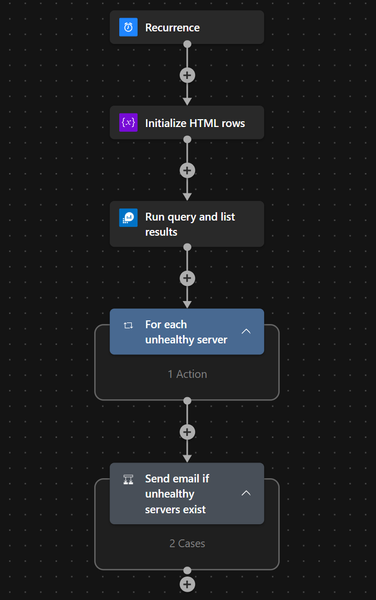Open the Recurrence trigger card

pyautogui.click(x=187, y=27)
